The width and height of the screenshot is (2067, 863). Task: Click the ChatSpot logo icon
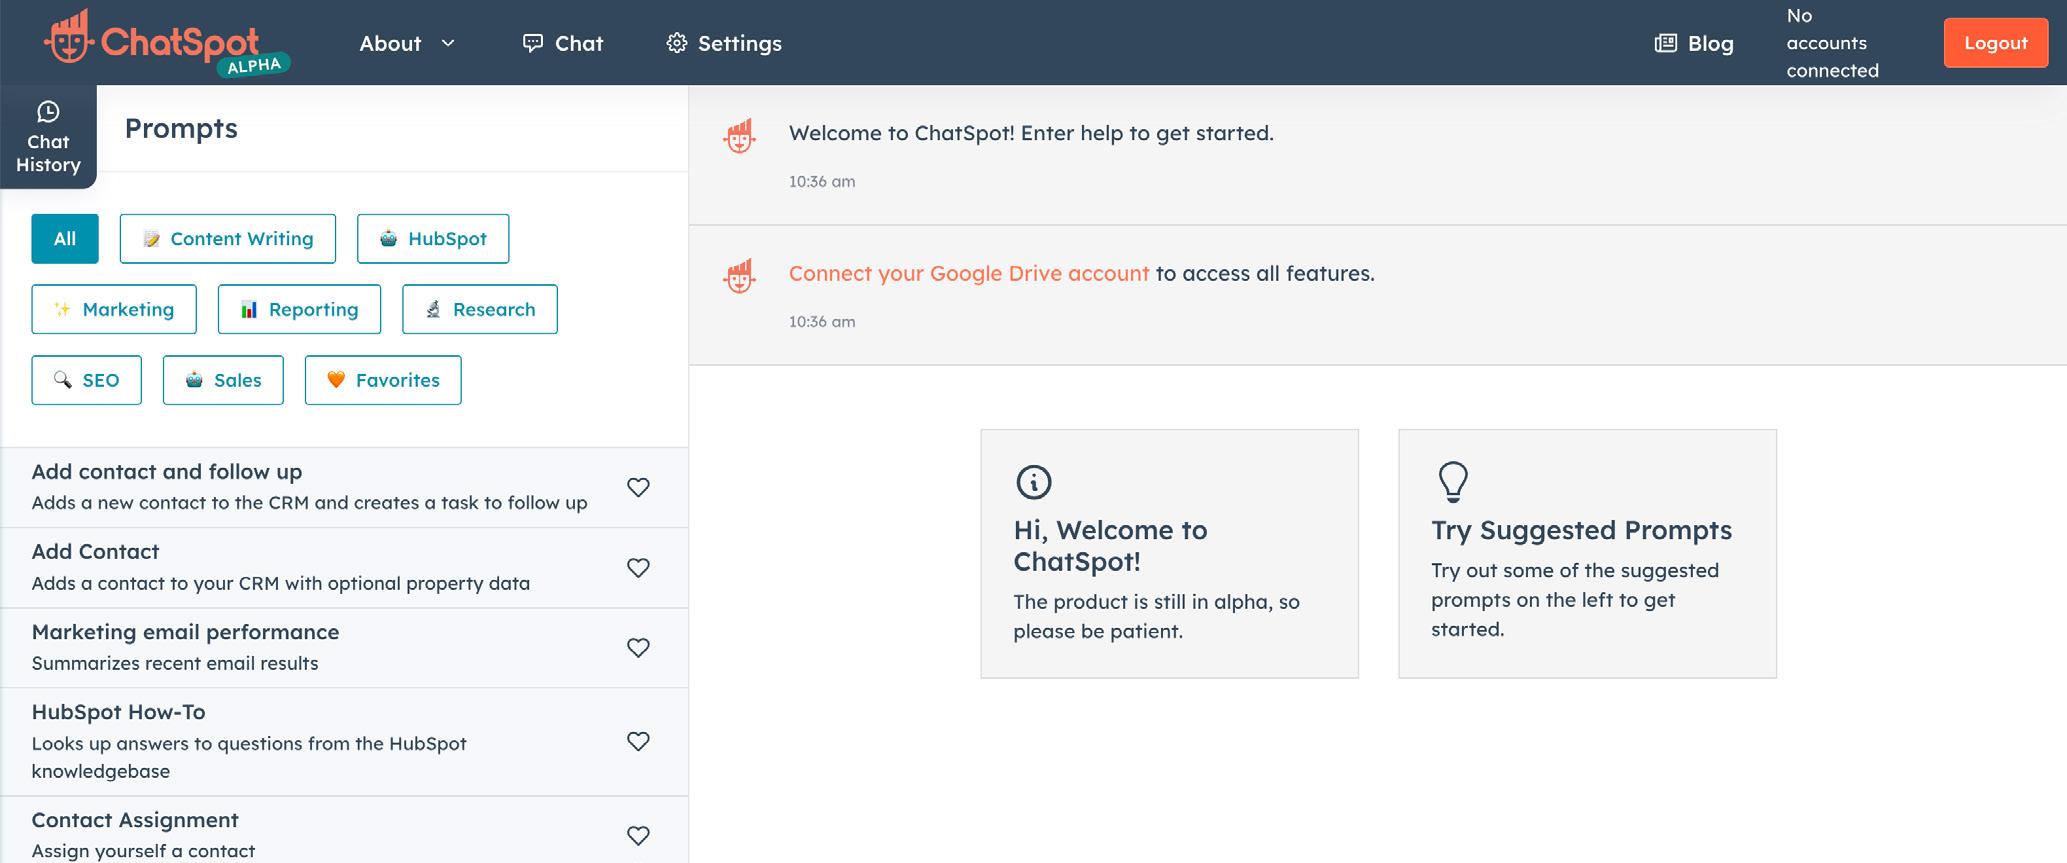[x=68, y=40]
